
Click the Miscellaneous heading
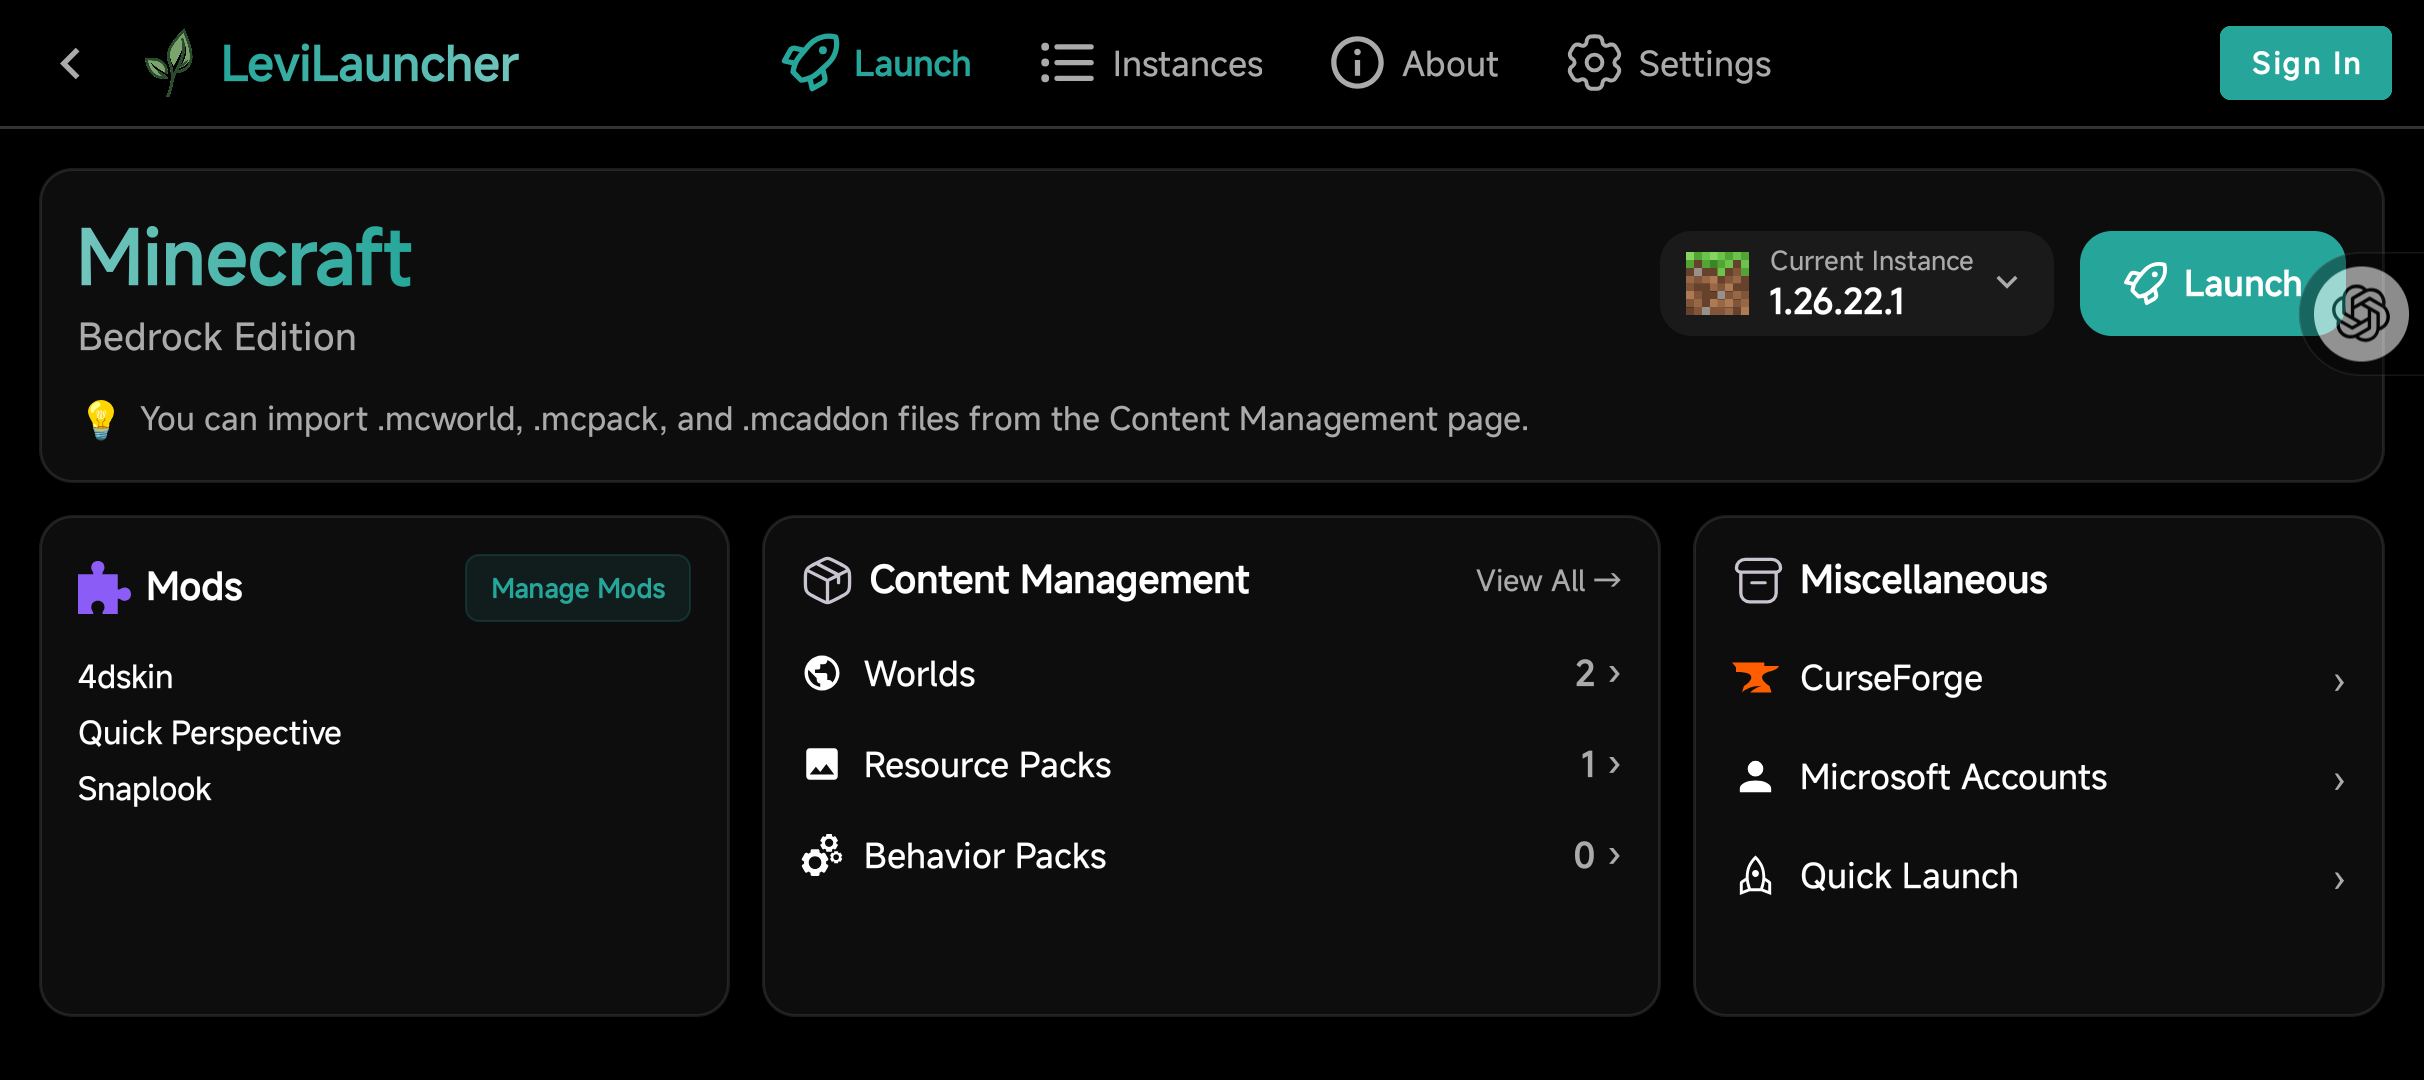click(x=1923, y=580)
